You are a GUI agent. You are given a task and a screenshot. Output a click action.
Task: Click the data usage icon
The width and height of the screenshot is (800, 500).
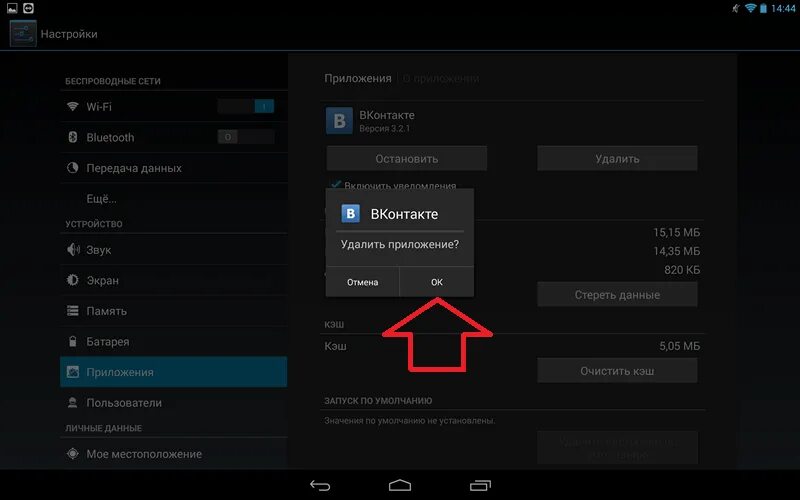click(72, 167)
